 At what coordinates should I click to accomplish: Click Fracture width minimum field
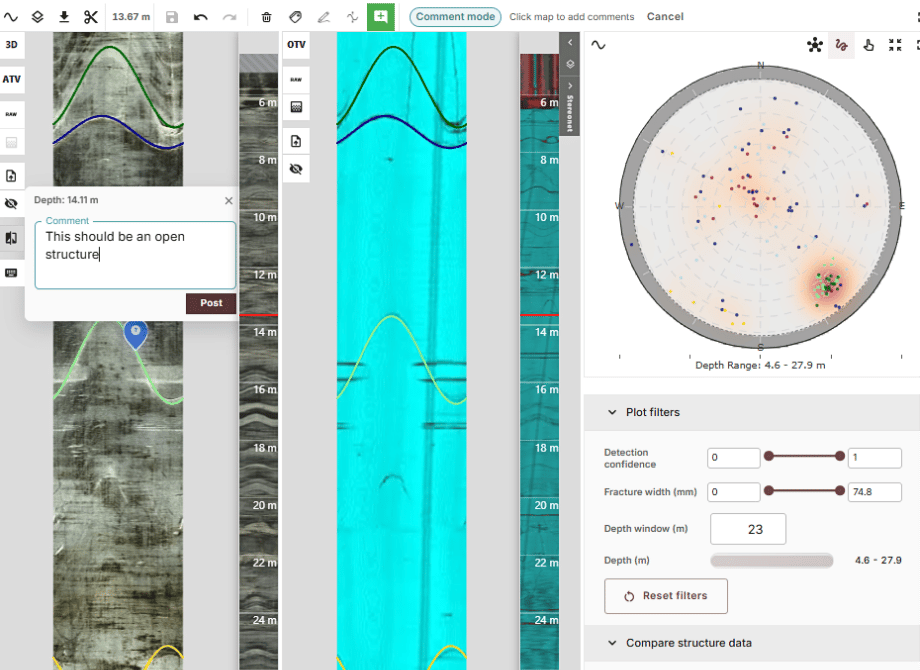[733, 492]
